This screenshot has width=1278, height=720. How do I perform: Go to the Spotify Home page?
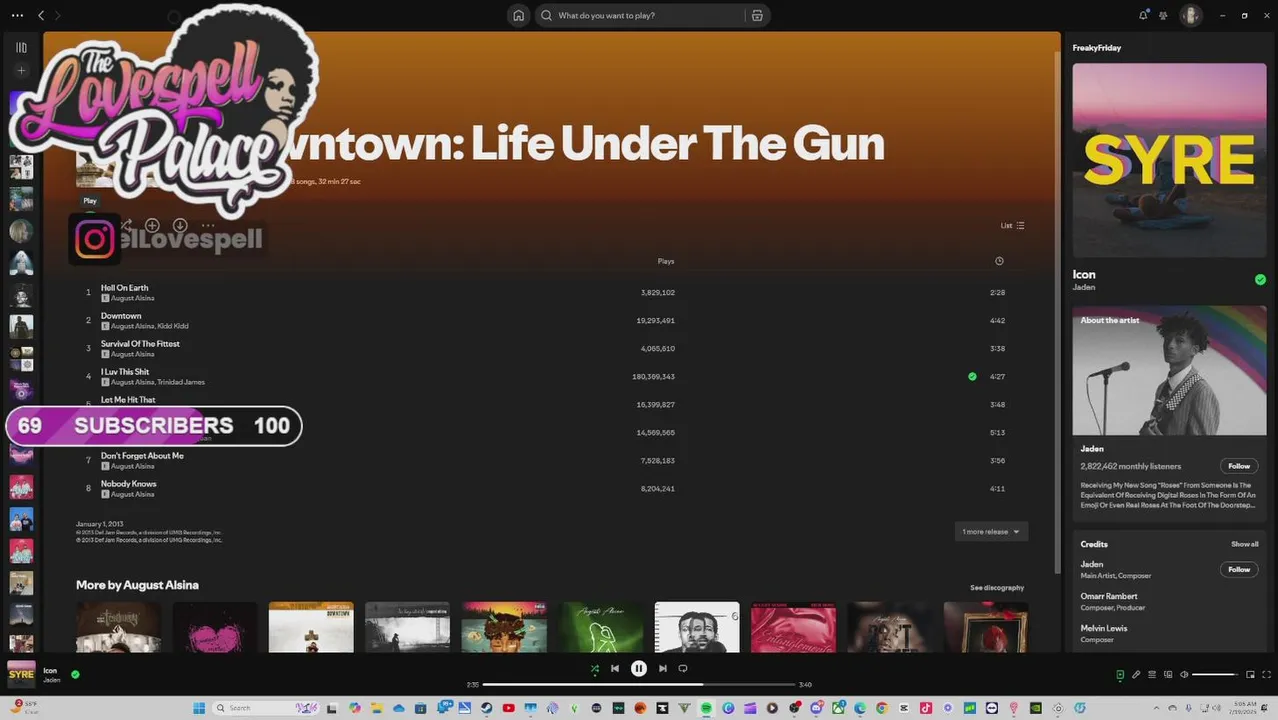(x=518, y=15)
